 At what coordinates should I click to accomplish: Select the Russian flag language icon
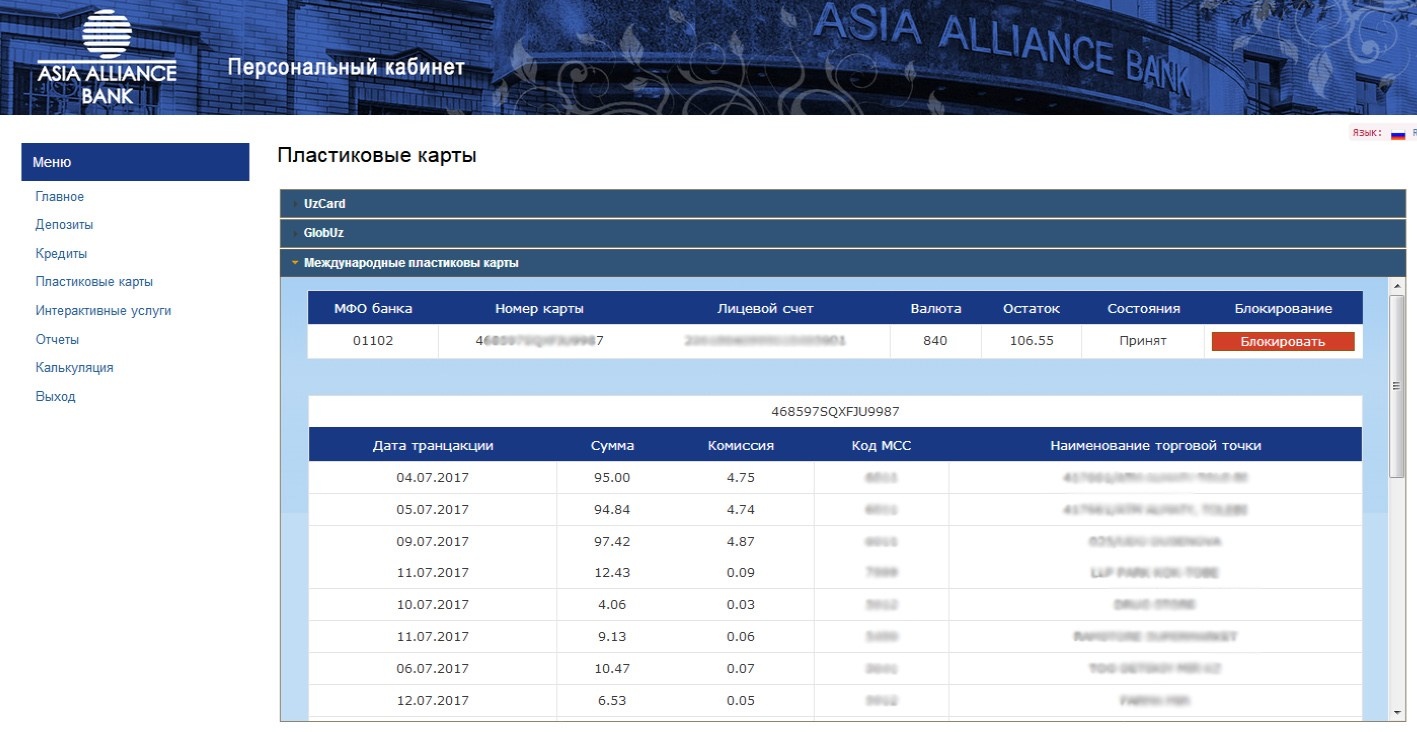pos(1398,134)
